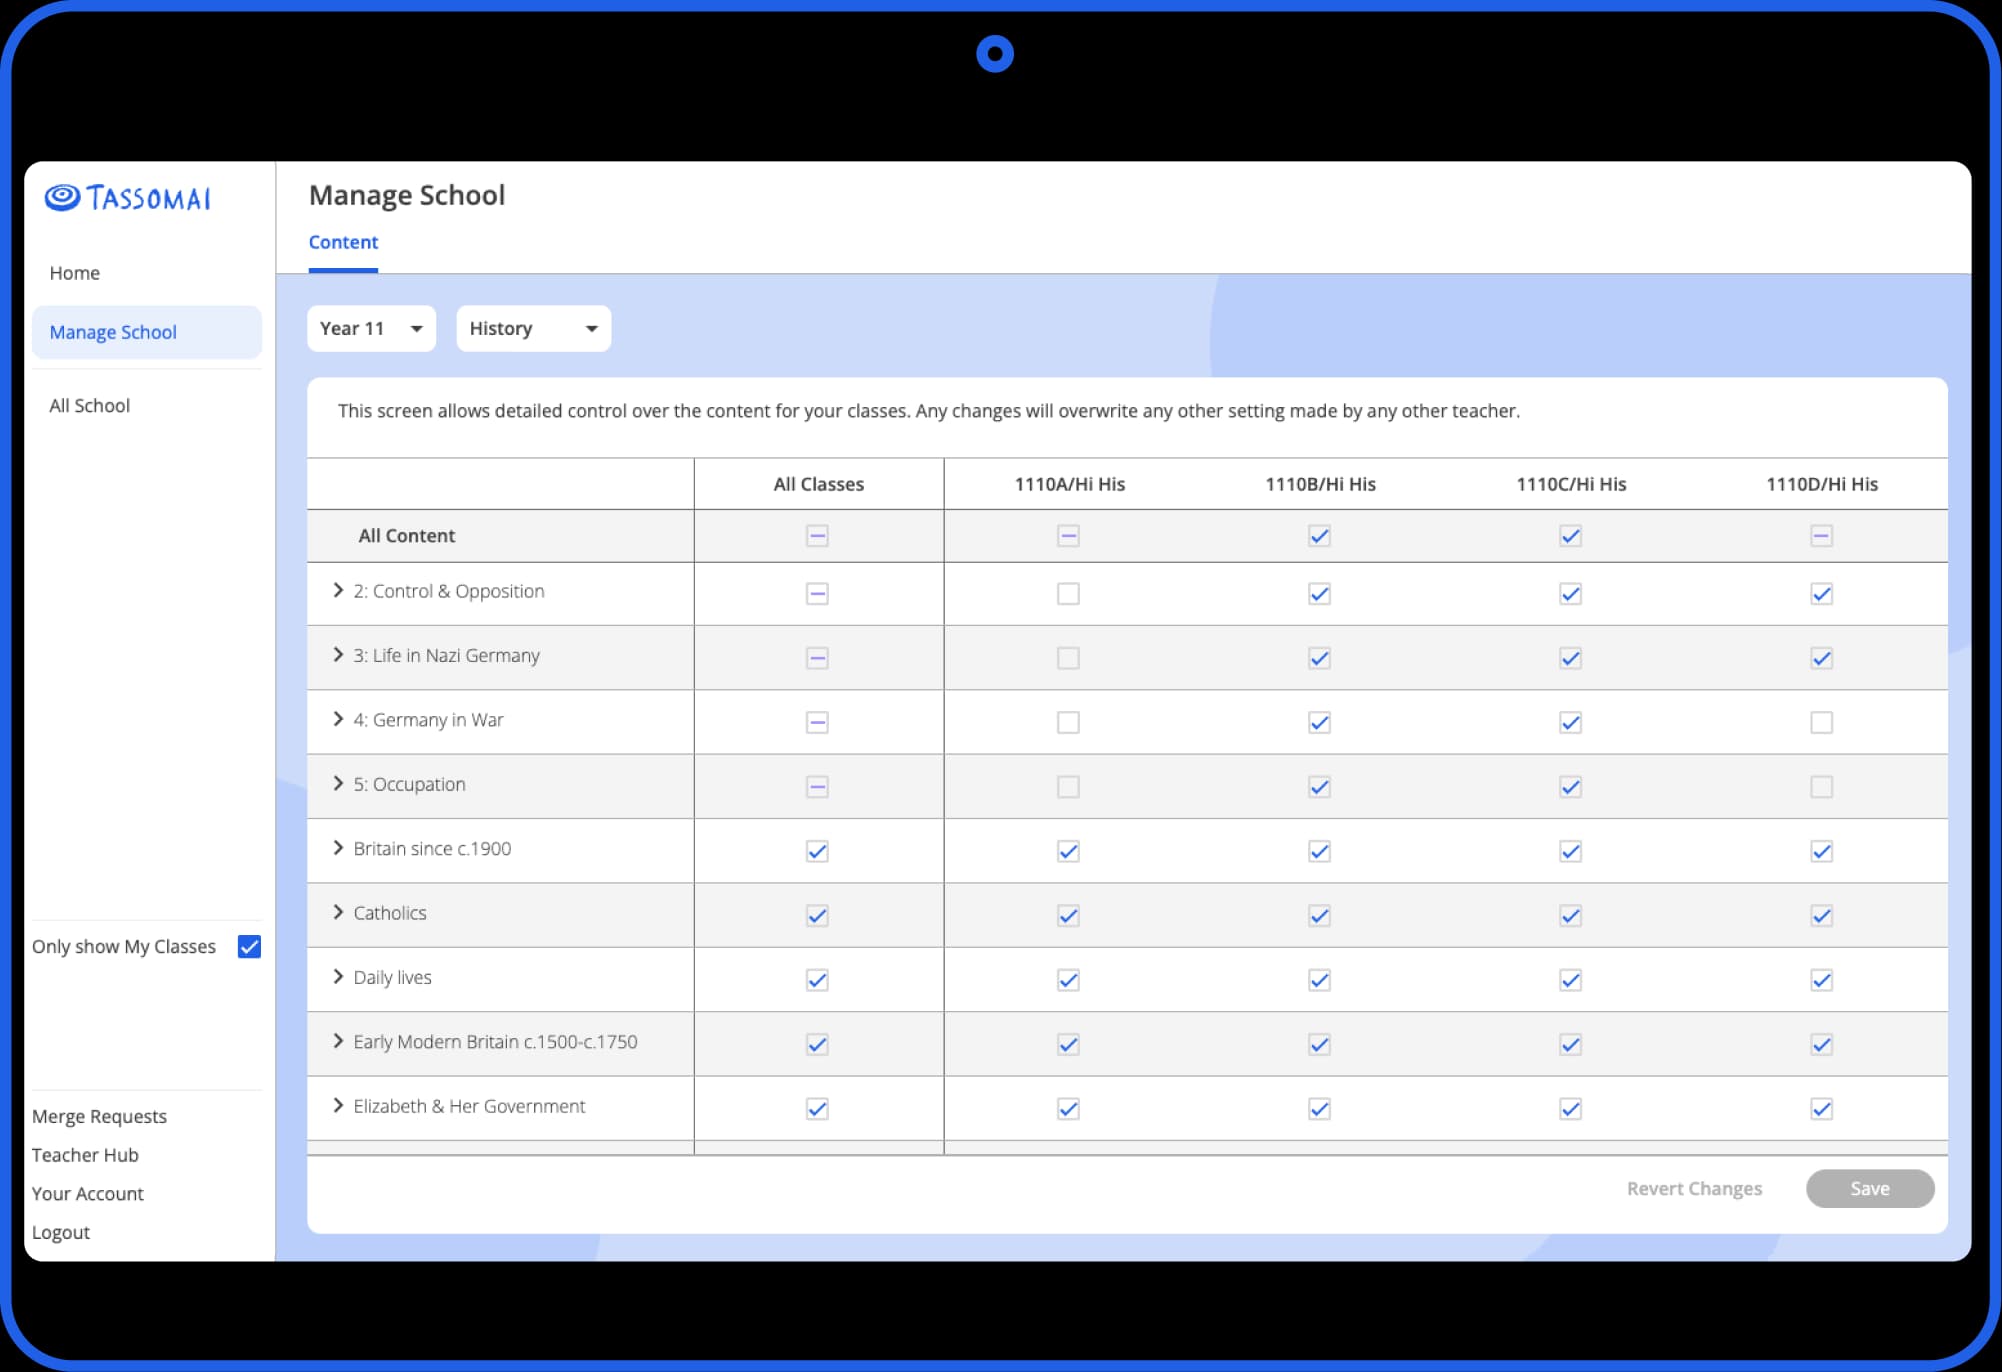2002x1372 pixels.
Task: Uncheck Britain since c.1900 for All Classes
Action: pos(817,851)
